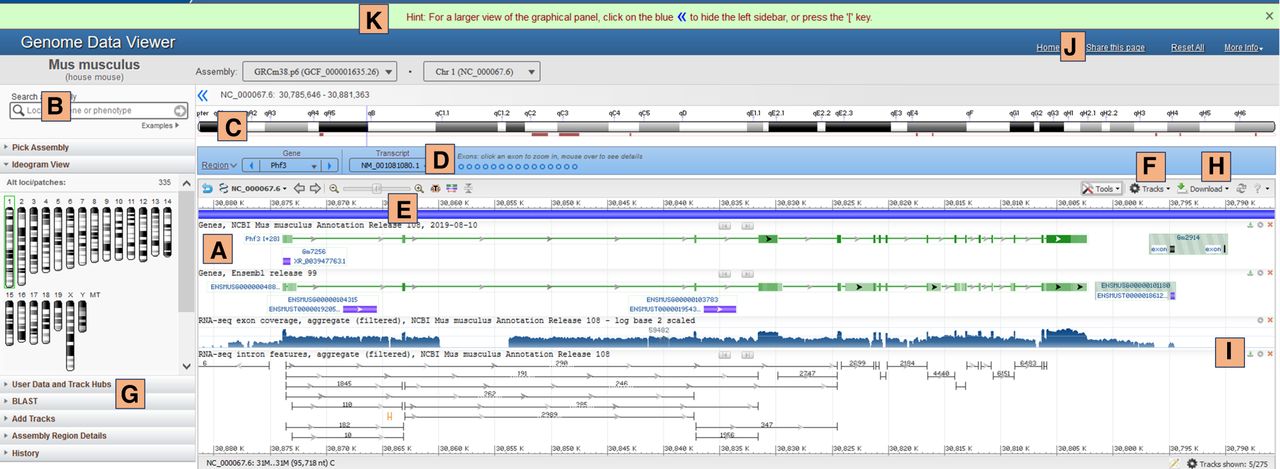Open the More Info menu
The width and height of the screenshot is (1280, 469).
(x=1243, y=47)
